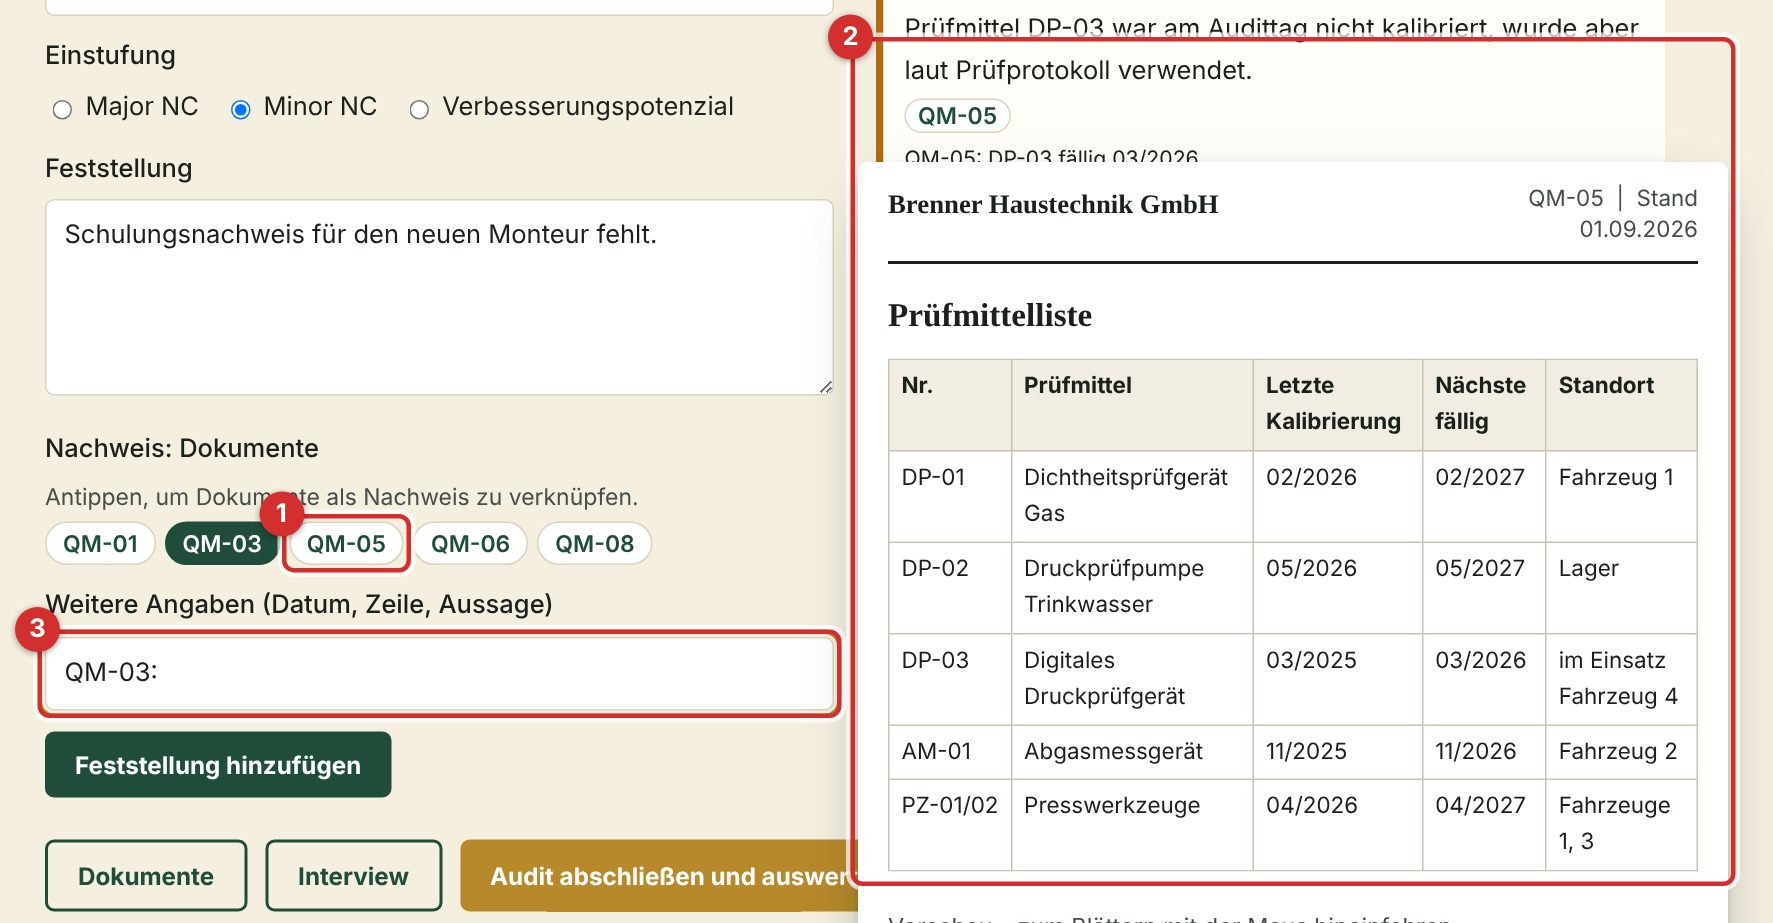This screenshot has width=1773, height=923.
Task: Choose the Verbesserungspotenzial radio option
Action: pyautogui.click(x=419, y=109)
